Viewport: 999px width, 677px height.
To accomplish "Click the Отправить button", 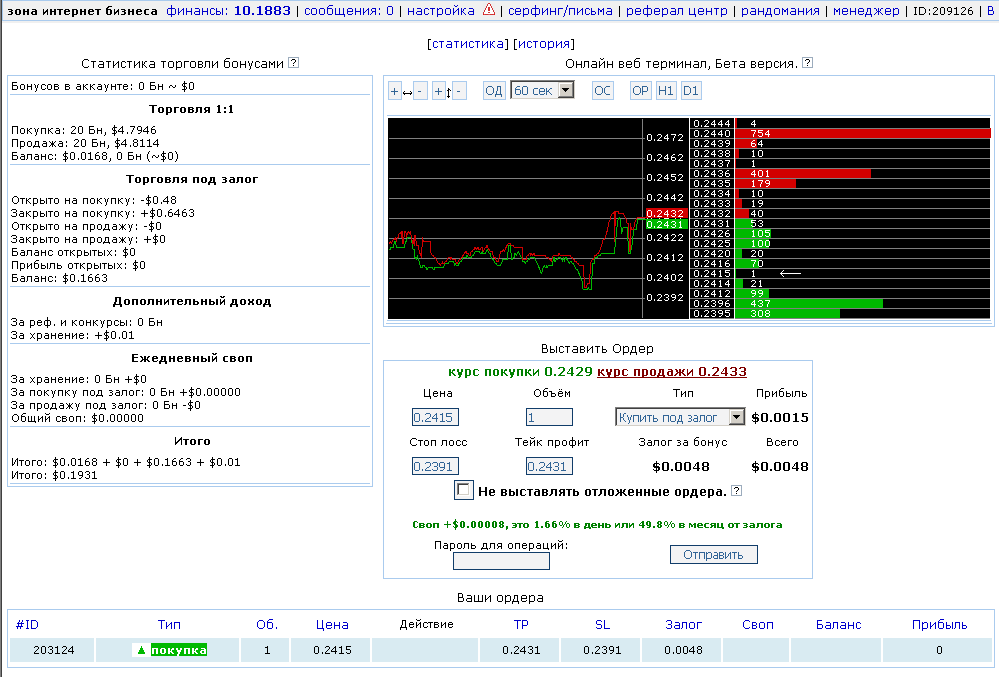I will [714, 555].
